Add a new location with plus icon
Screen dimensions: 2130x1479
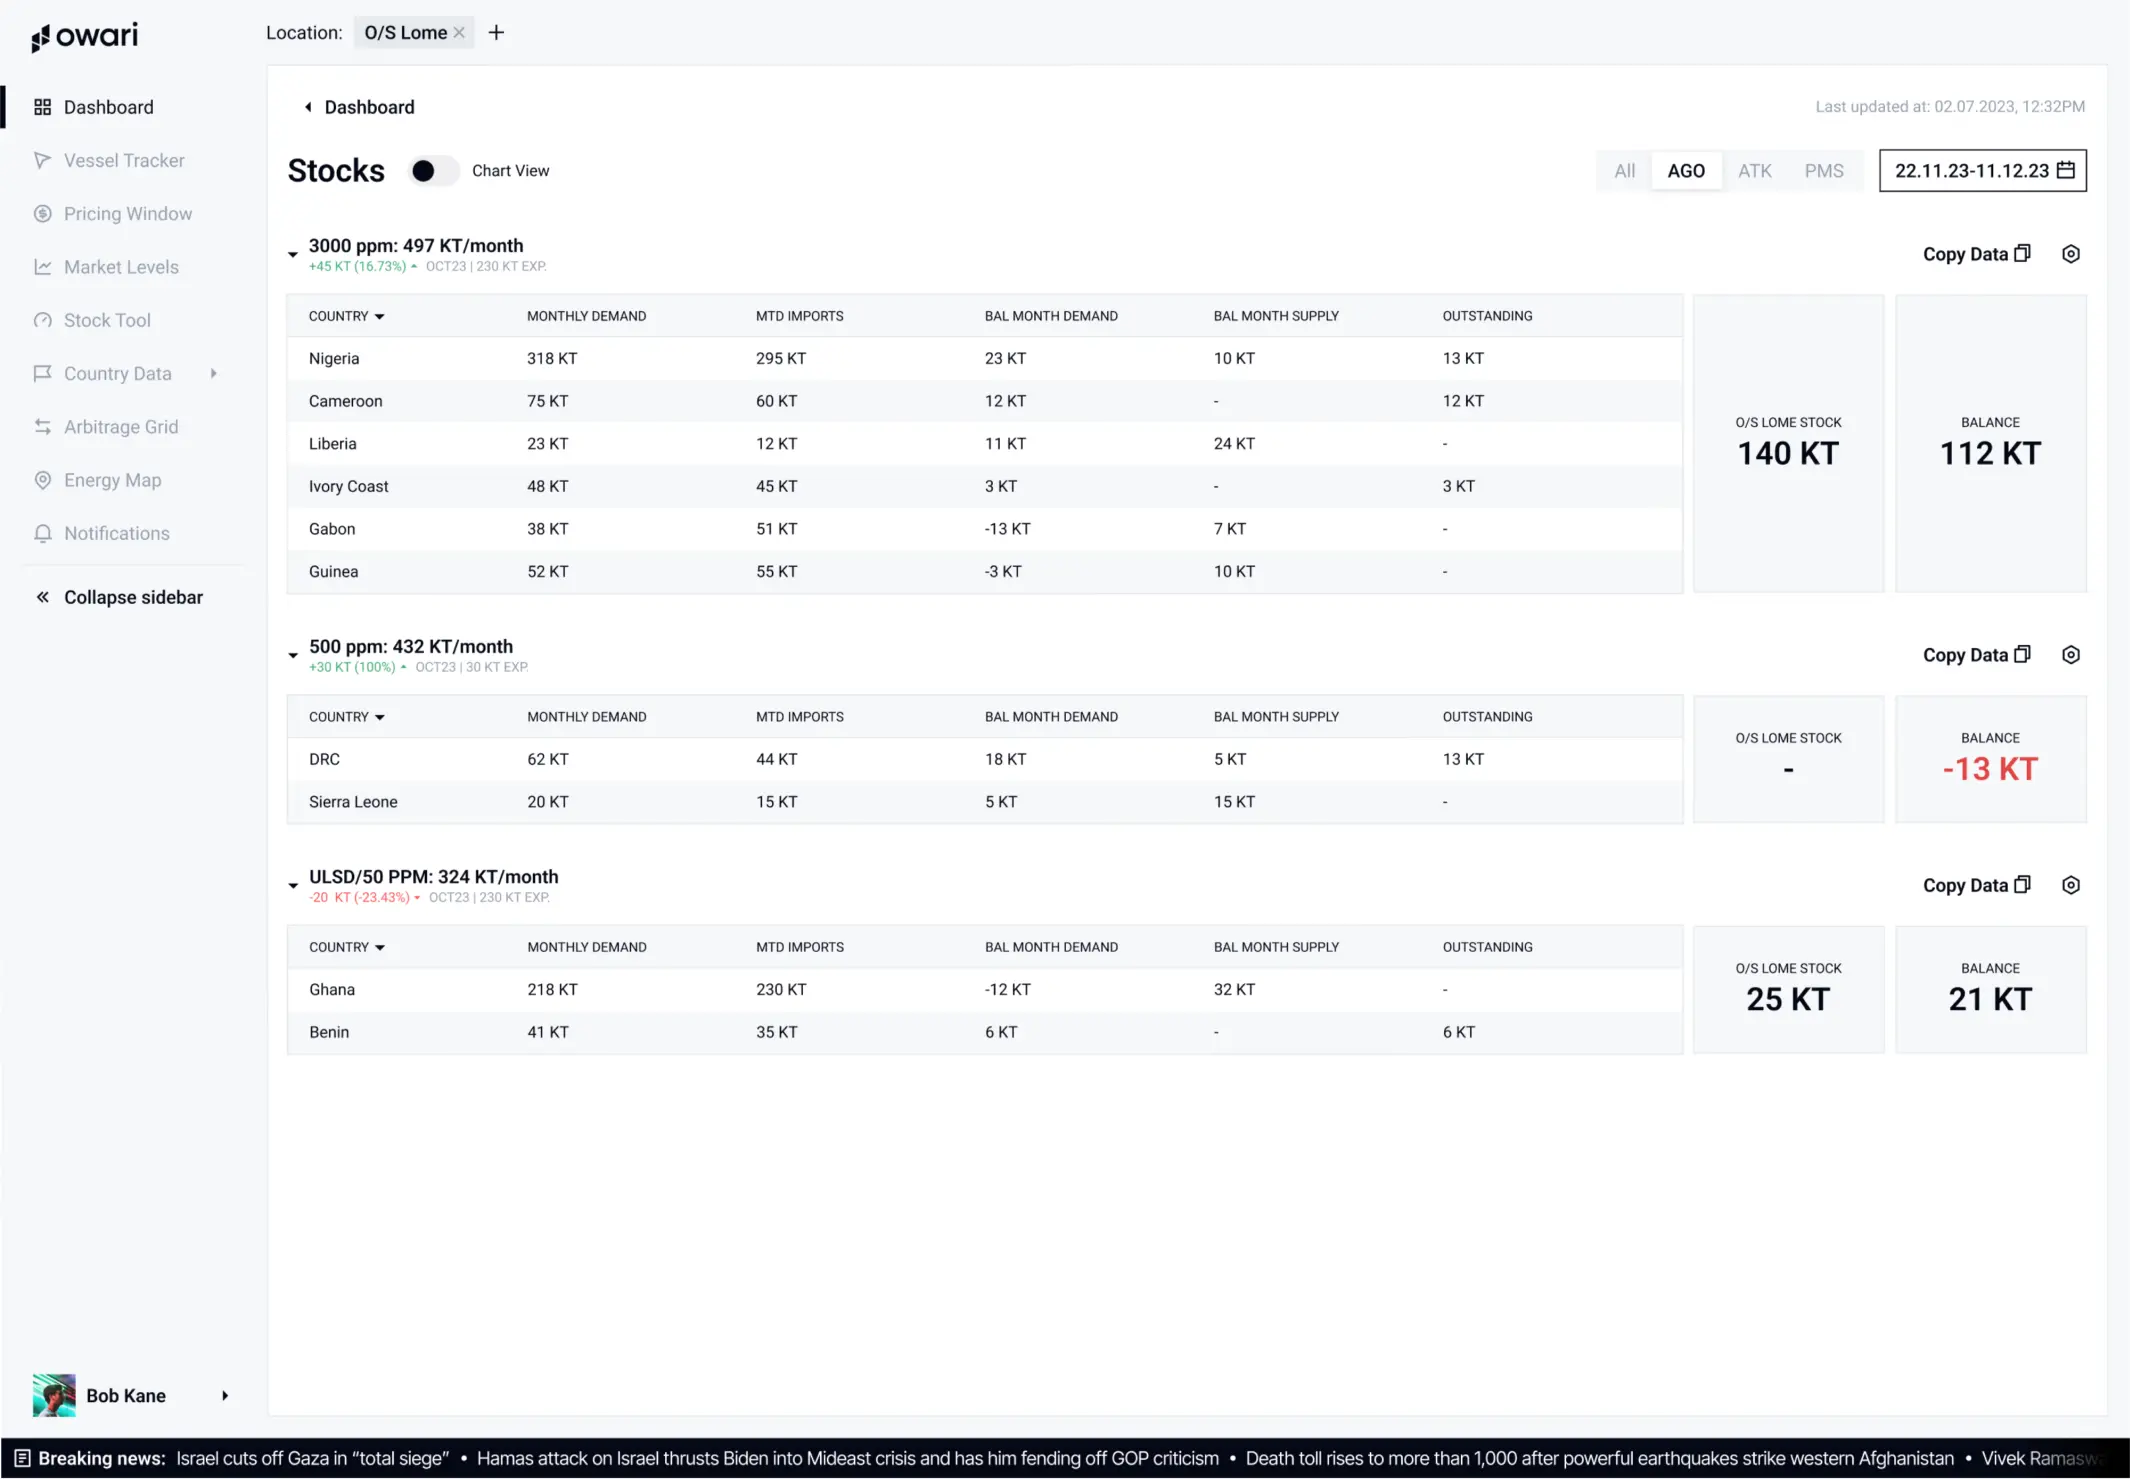coord(496,33)
